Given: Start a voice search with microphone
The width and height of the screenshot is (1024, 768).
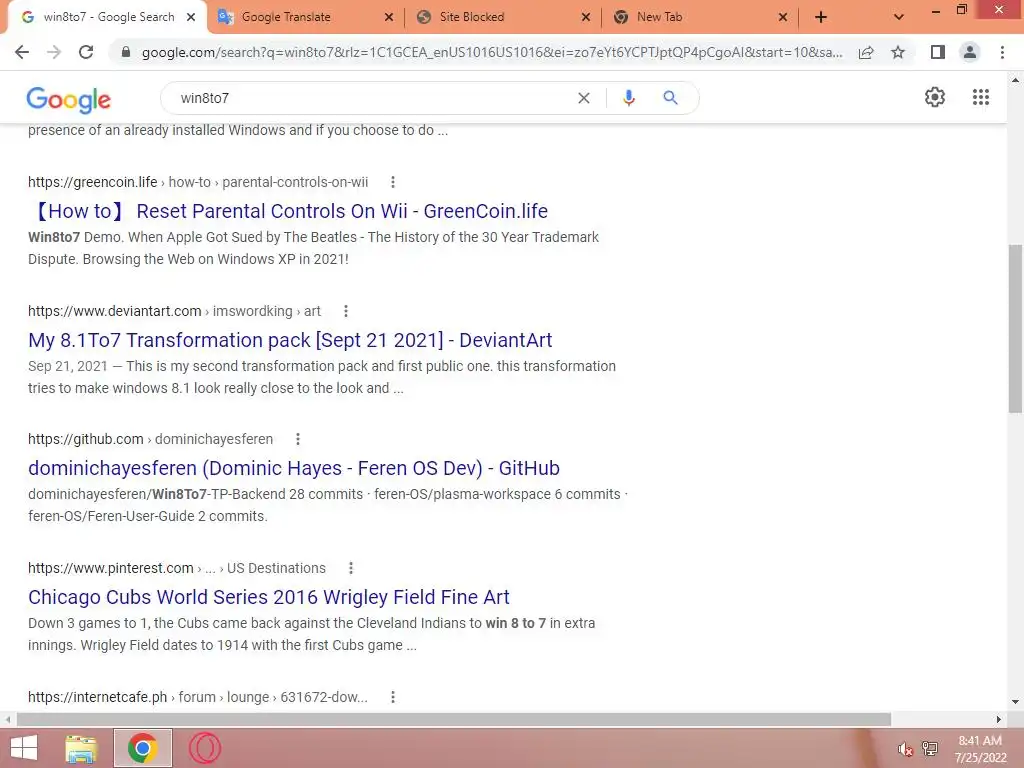Looking at the screenshot, I should [x=628, y=98].
